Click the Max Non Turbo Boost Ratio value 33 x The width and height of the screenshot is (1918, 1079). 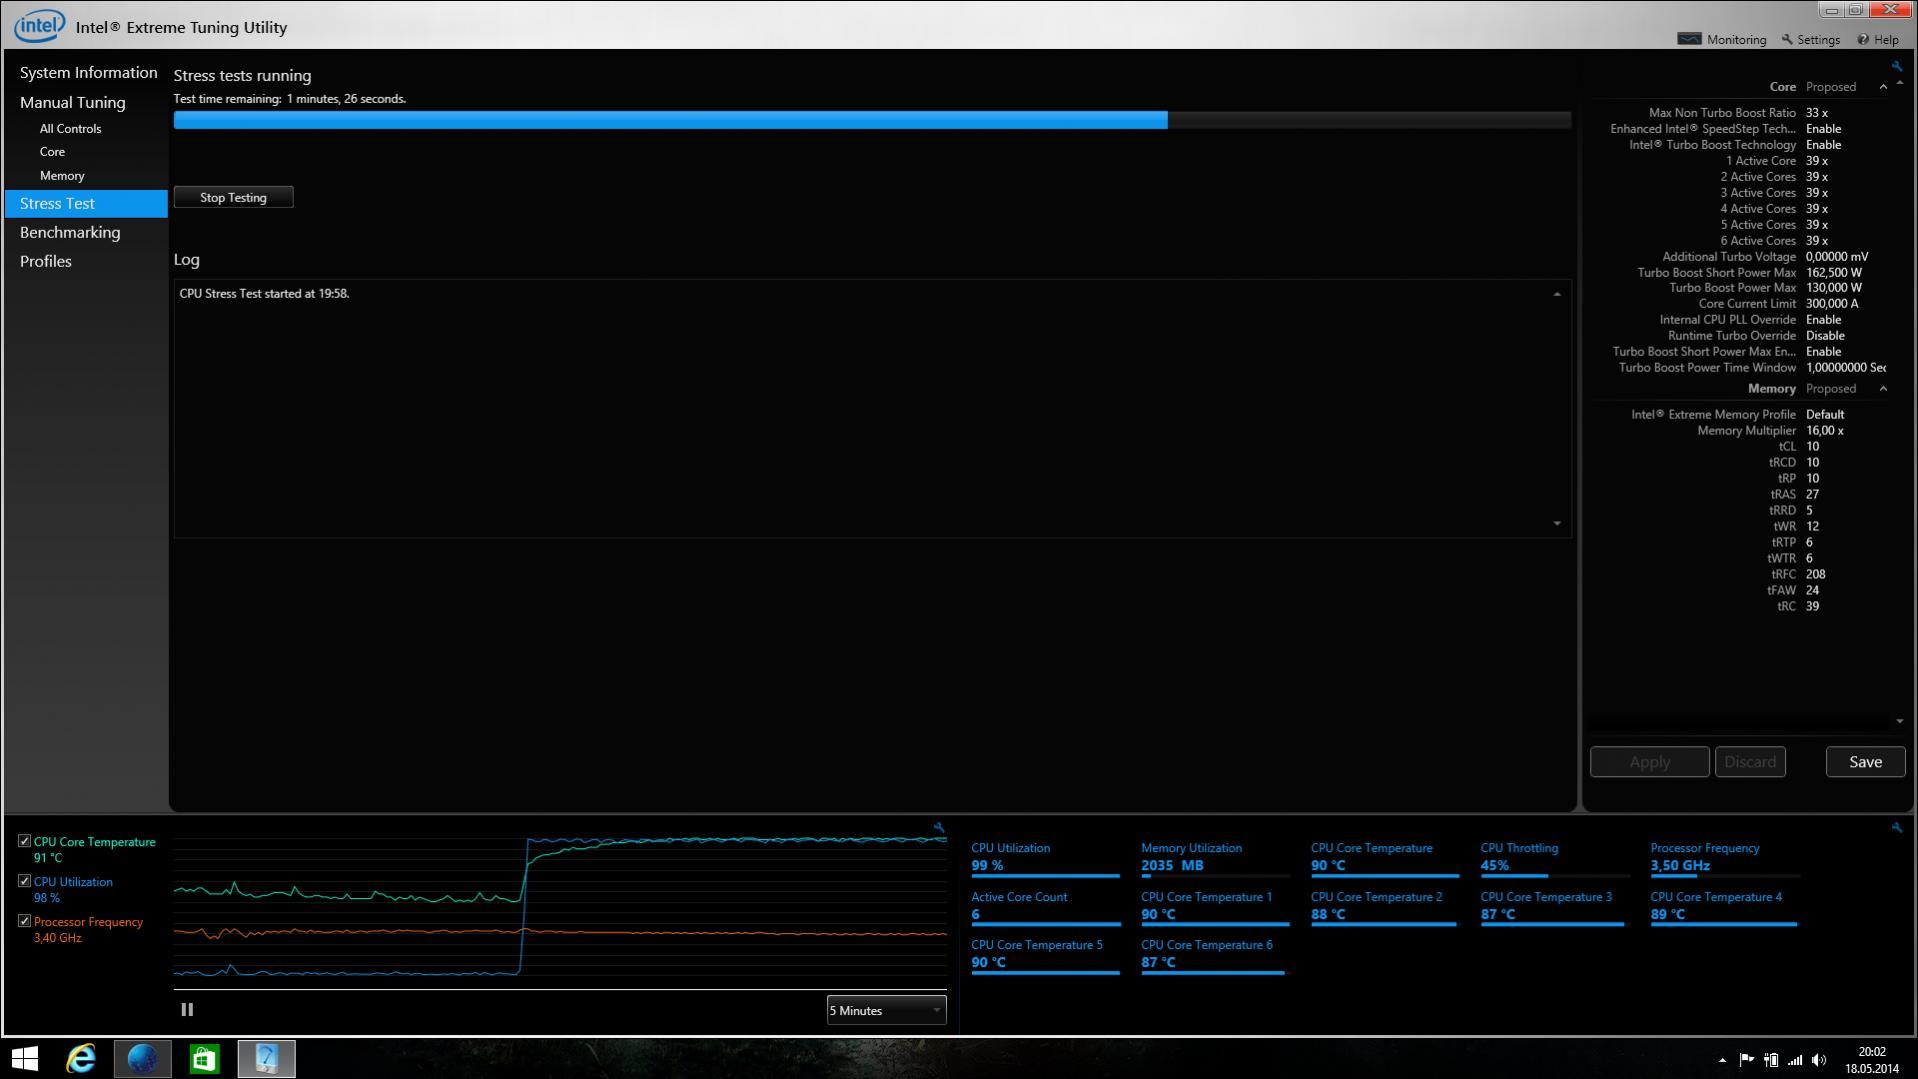click(1816, 113)
